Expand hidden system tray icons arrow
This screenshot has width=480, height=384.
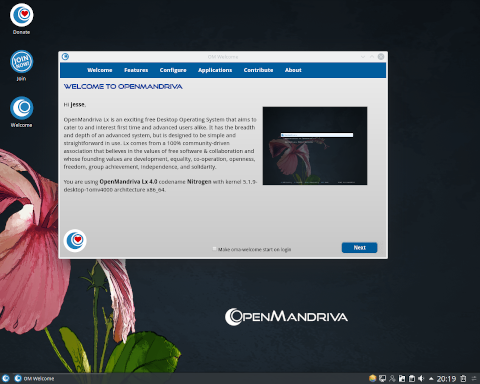[x=431, y=379]
